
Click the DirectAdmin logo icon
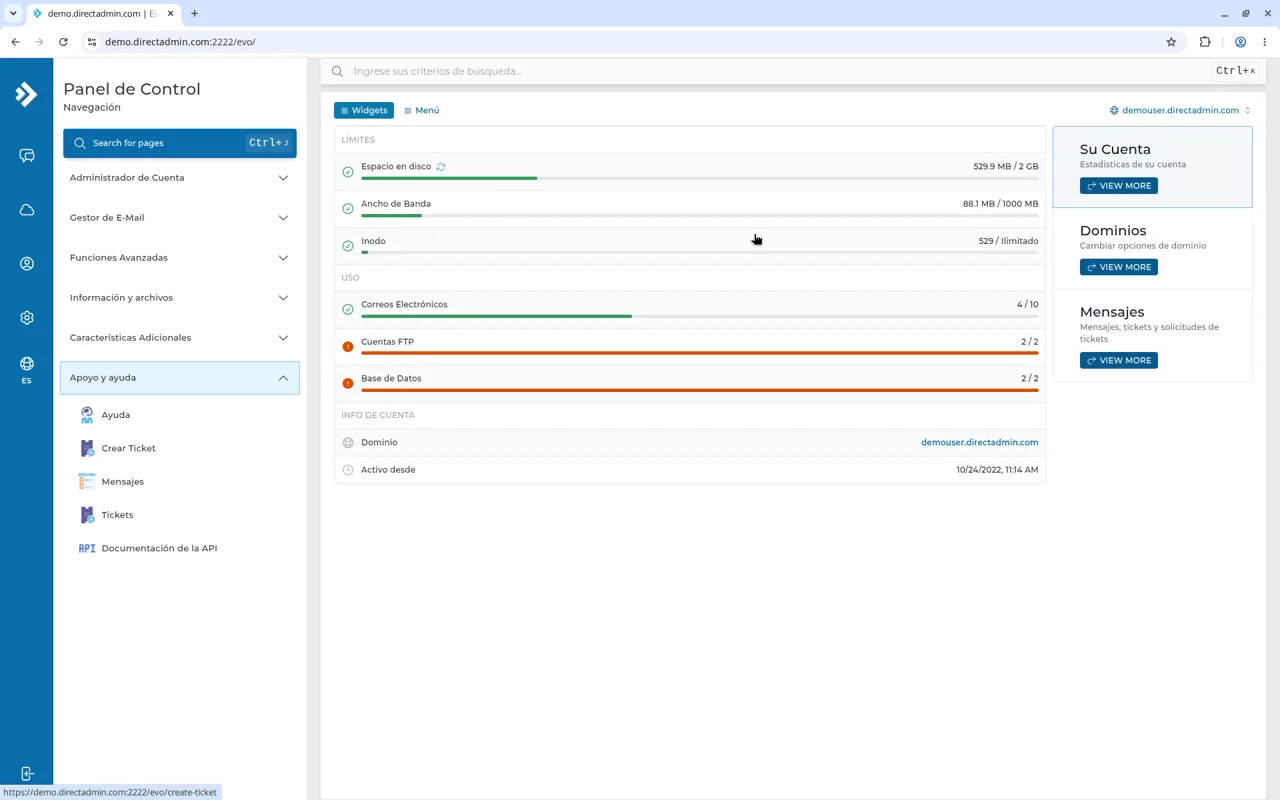click(x=26, y=94)
